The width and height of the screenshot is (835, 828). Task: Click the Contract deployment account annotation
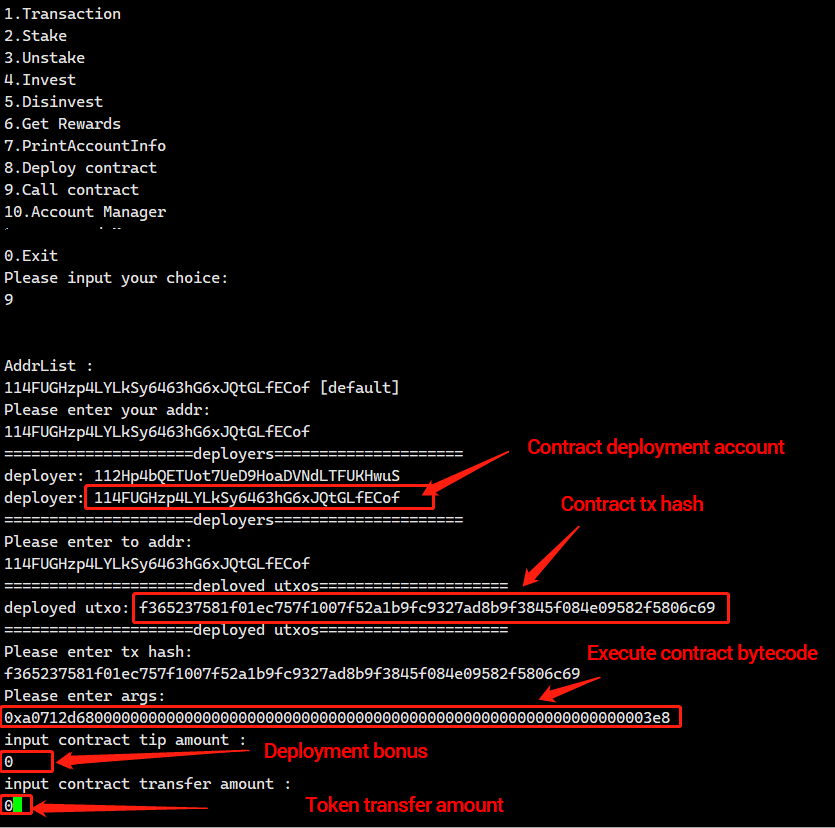pos(656,447)
